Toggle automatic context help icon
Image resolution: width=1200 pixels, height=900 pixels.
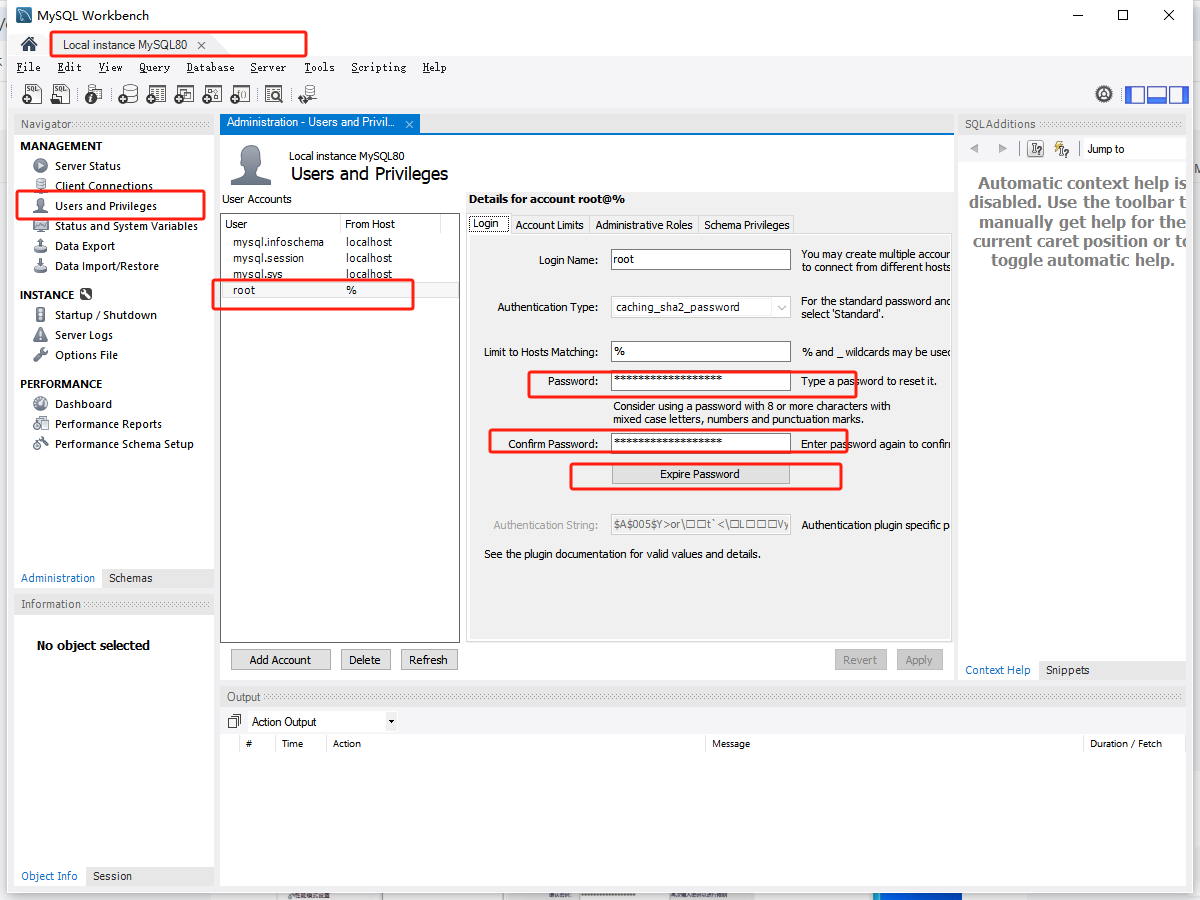(x=1036, y=149)
